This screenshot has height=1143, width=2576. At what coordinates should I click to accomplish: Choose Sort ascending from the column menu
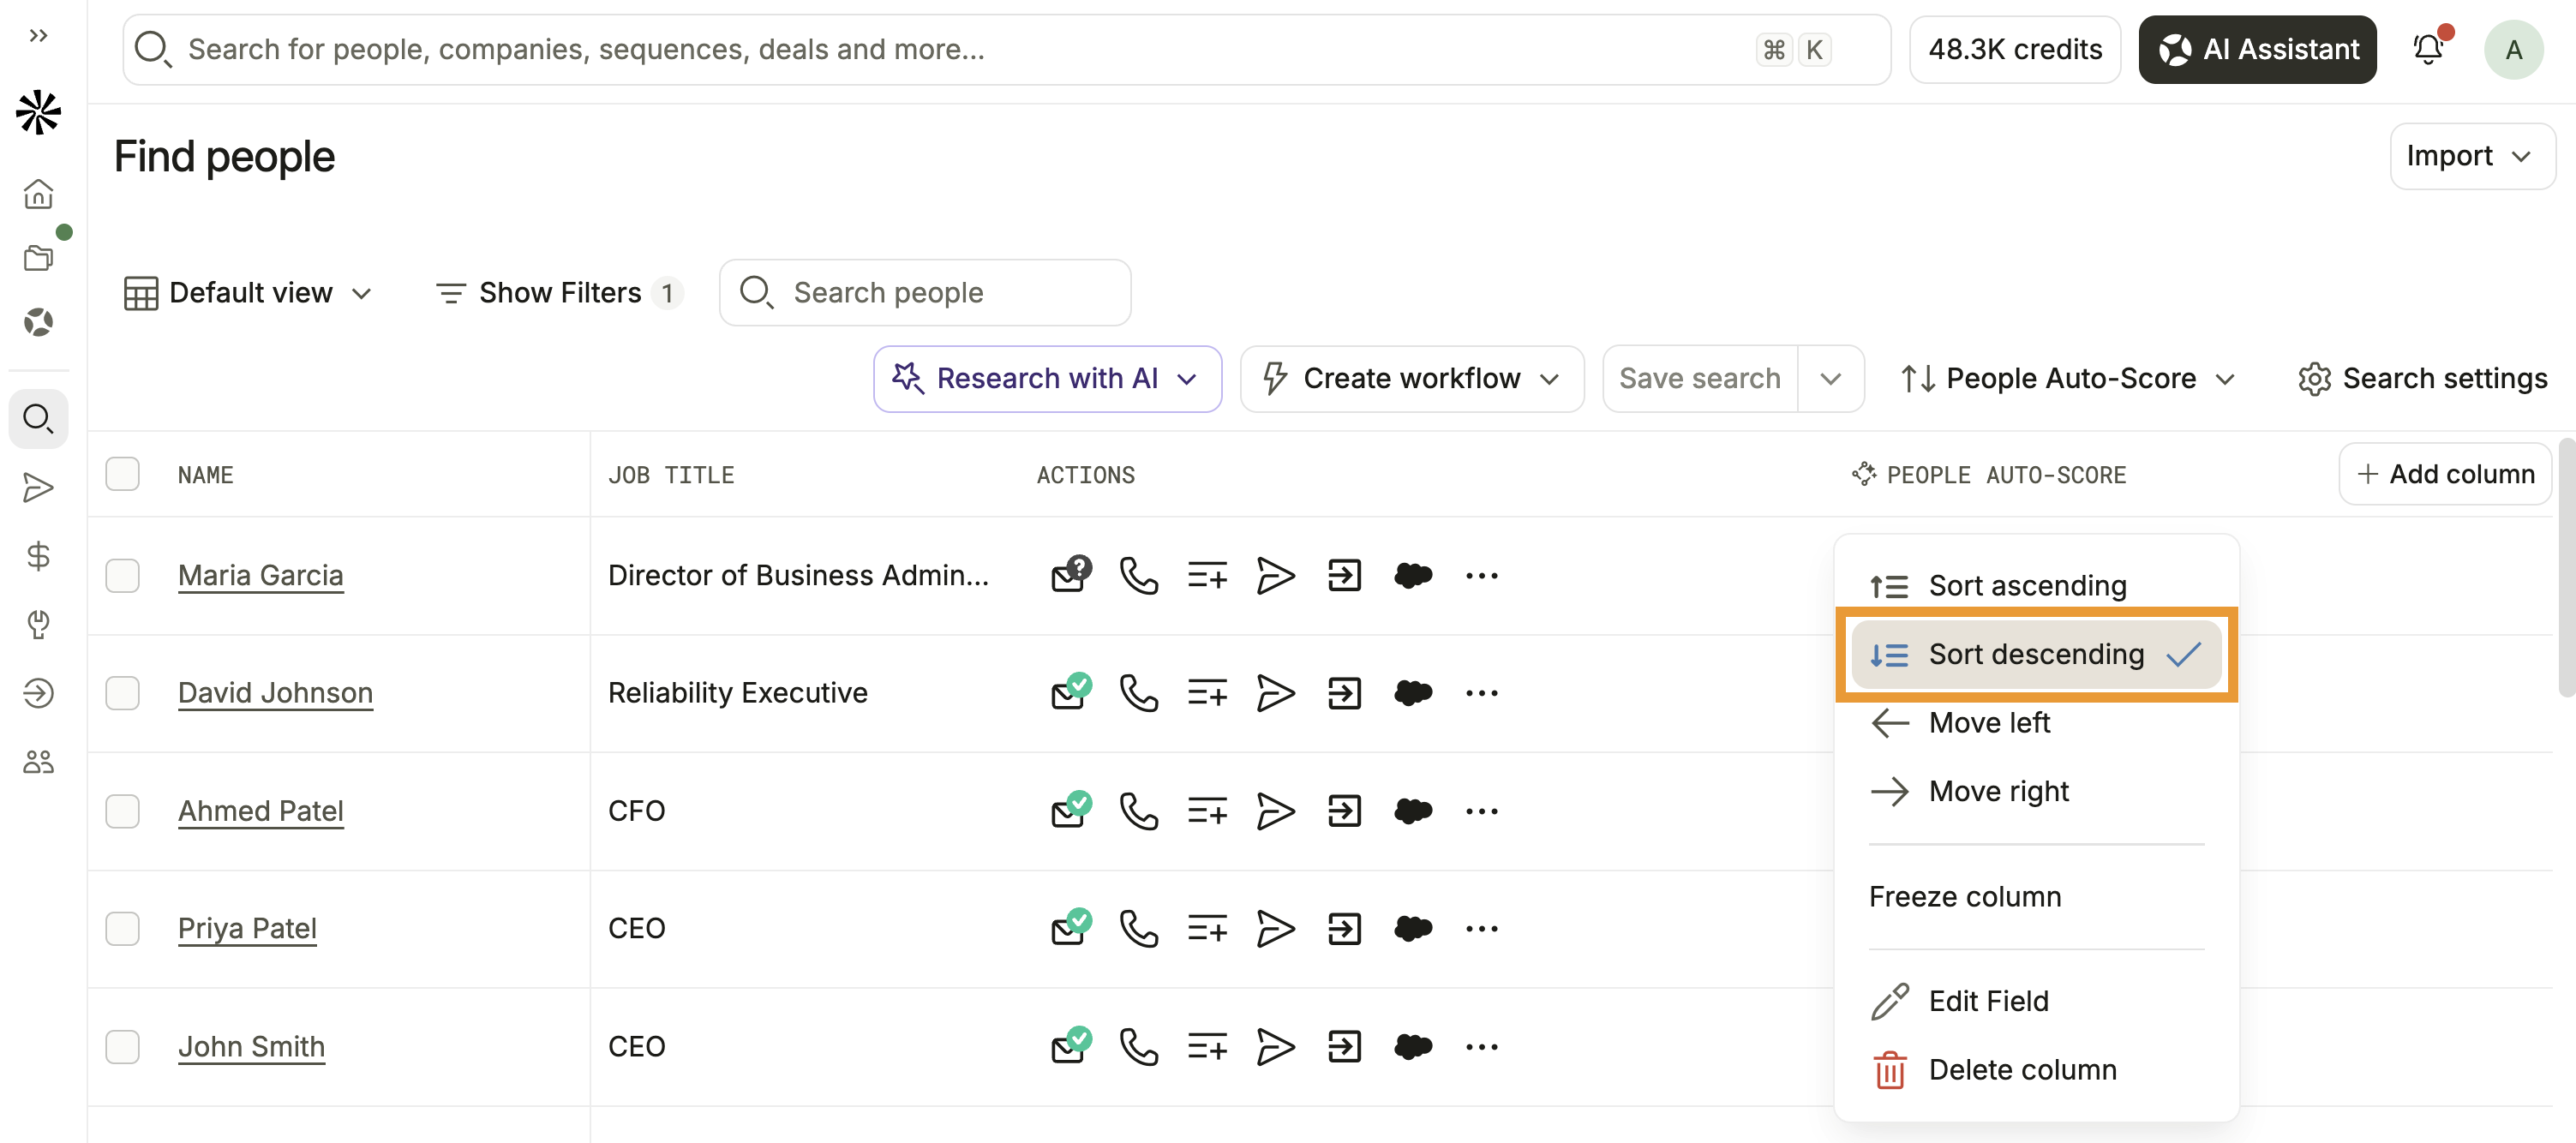tap(2036, 585)
